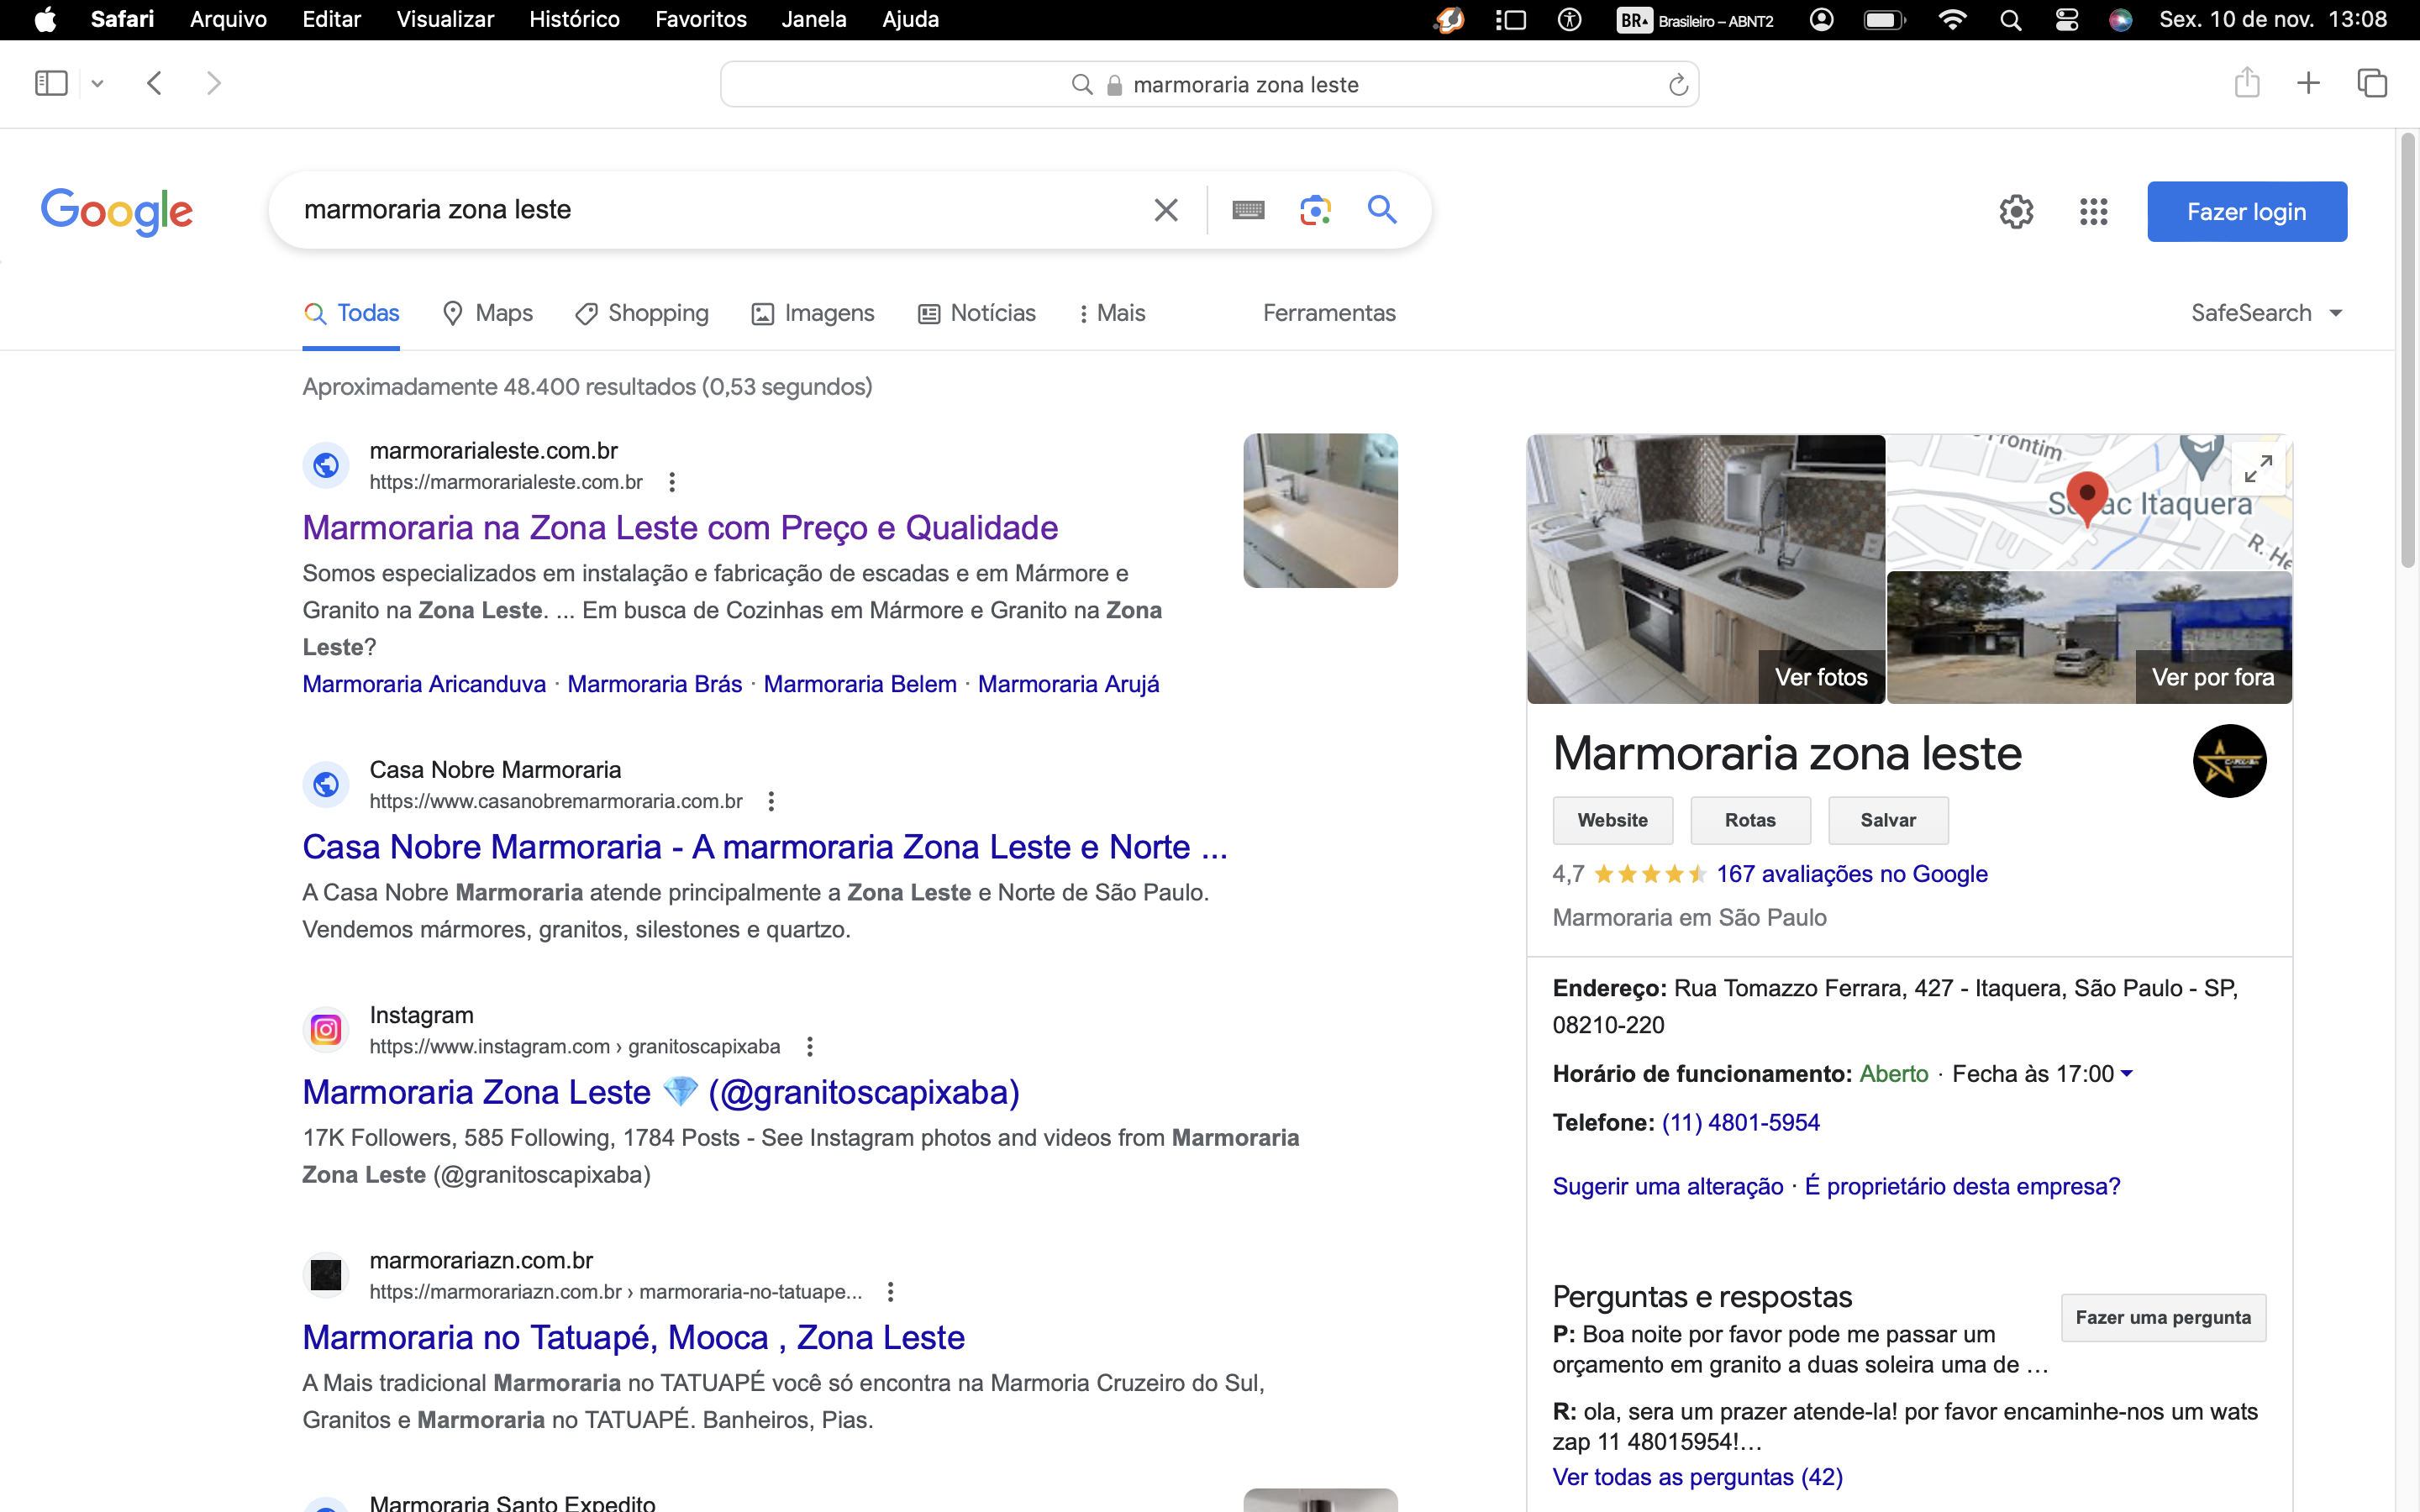Open the Wi-Fi status menu icon
Screen dimensions: 2420x1512
(x=1951, y=19)
